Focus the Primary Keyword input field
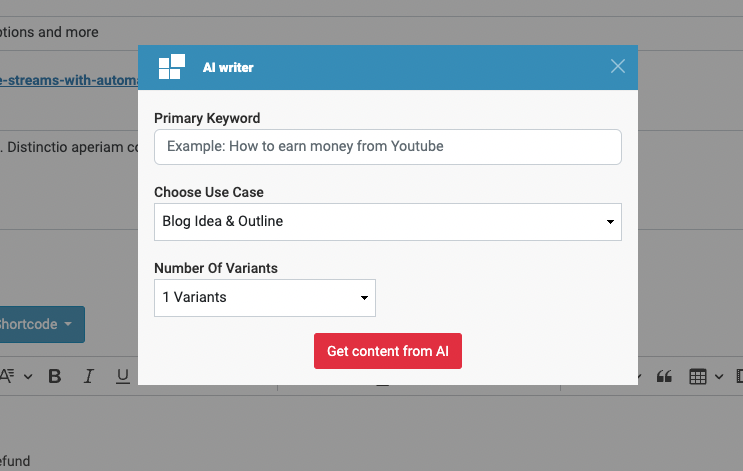 coord(388,147)
